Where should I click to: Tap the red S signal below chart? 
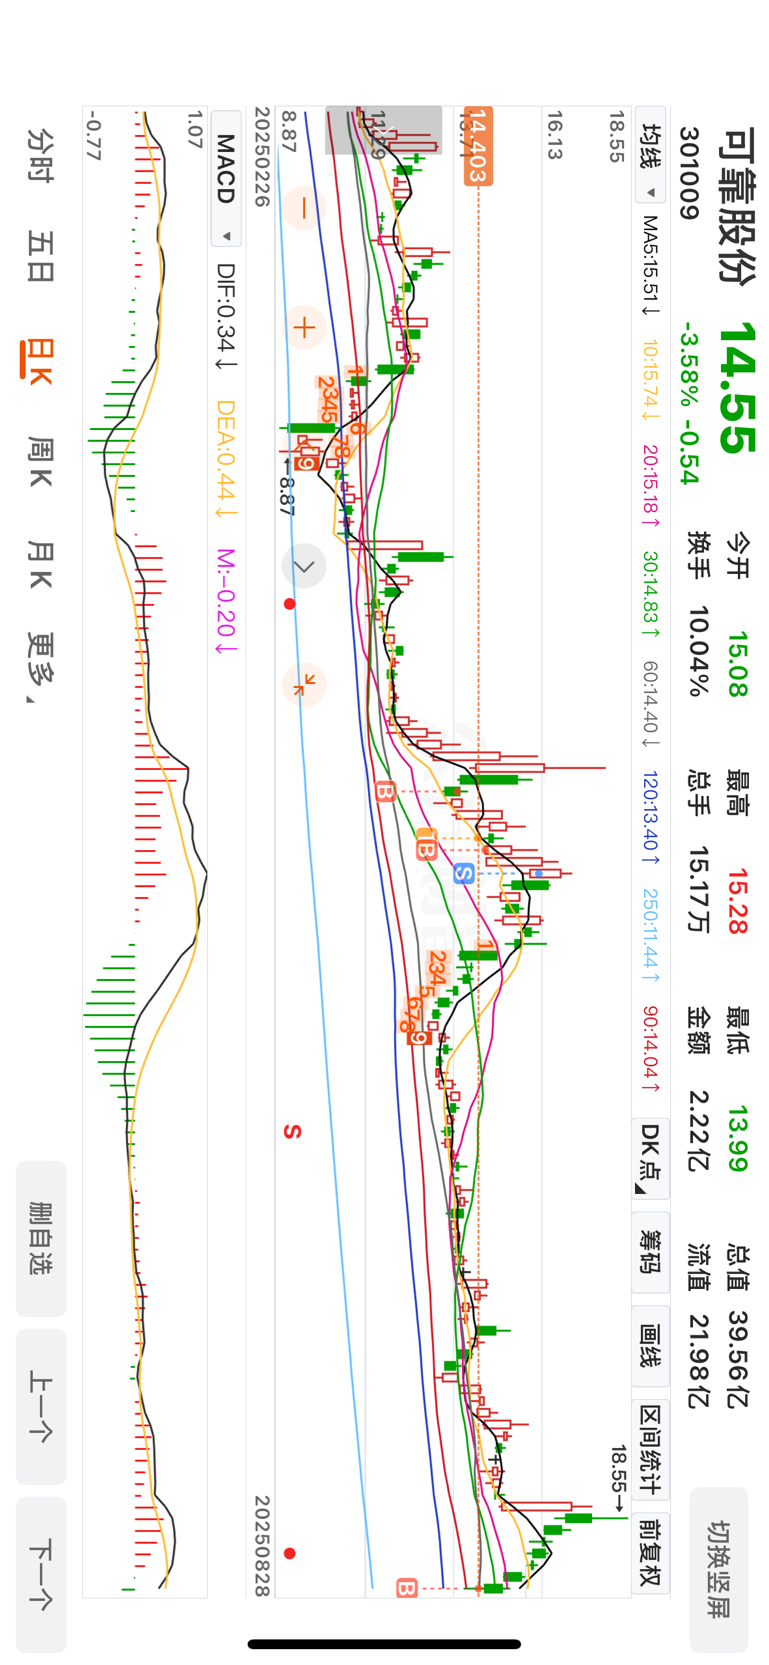291,1132
